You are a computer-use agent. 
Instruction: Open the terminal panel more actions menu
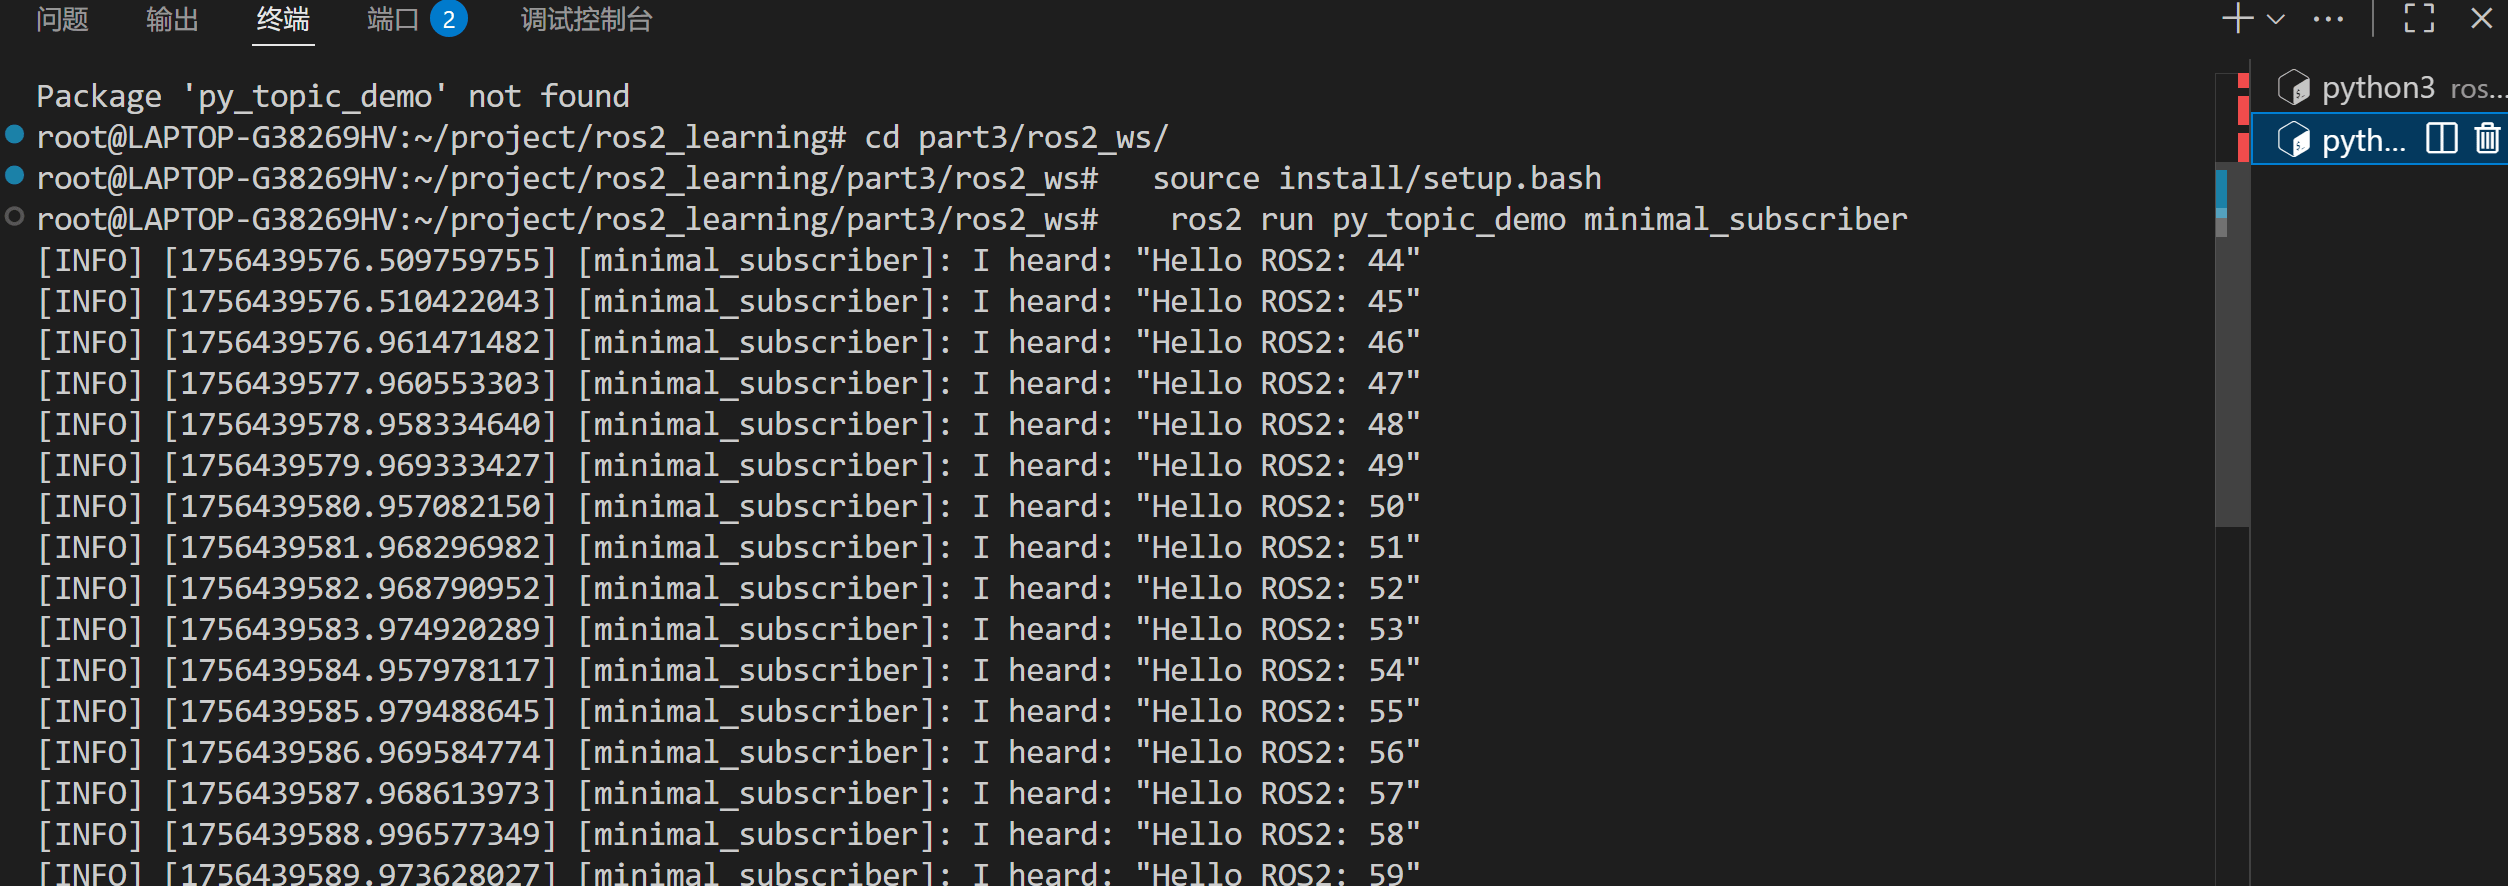pos(2328,19)
